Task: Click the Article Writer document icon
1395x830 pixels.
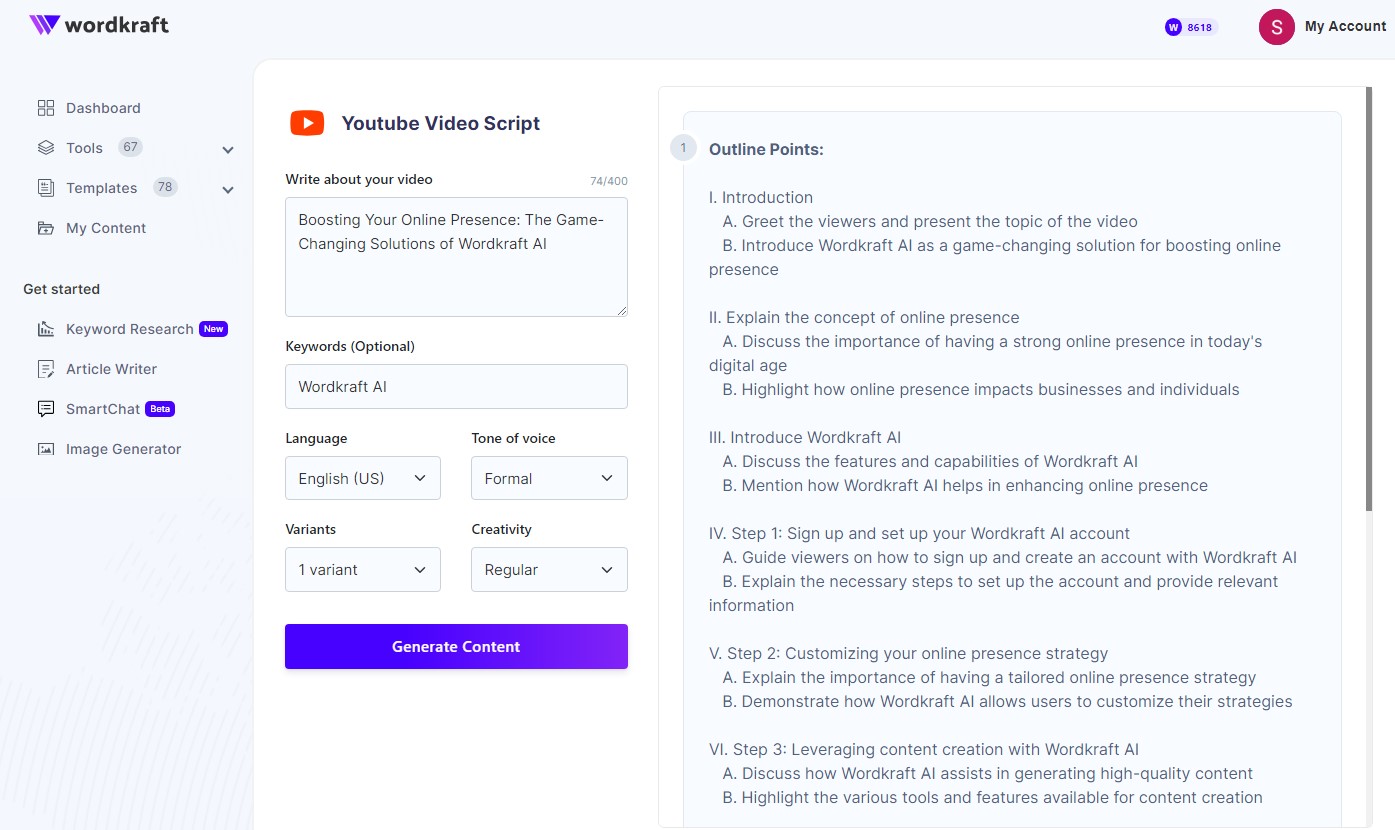Action: [x=45, y=368]
